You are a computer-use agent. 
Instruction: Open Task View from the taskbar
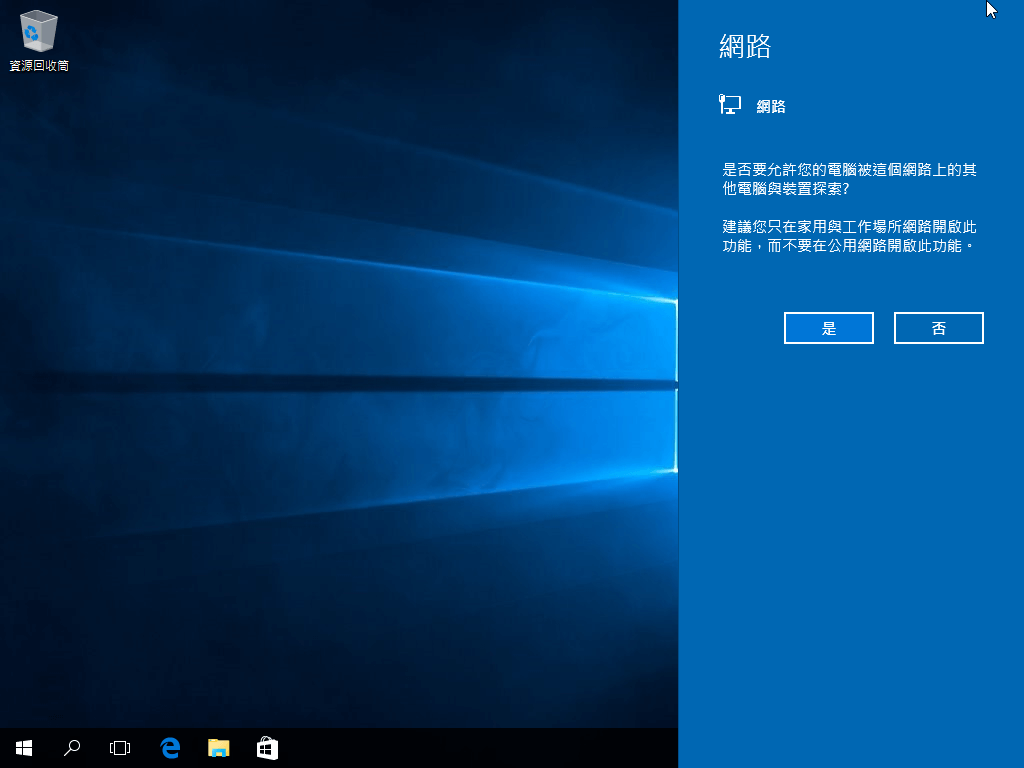click(120, 747)
